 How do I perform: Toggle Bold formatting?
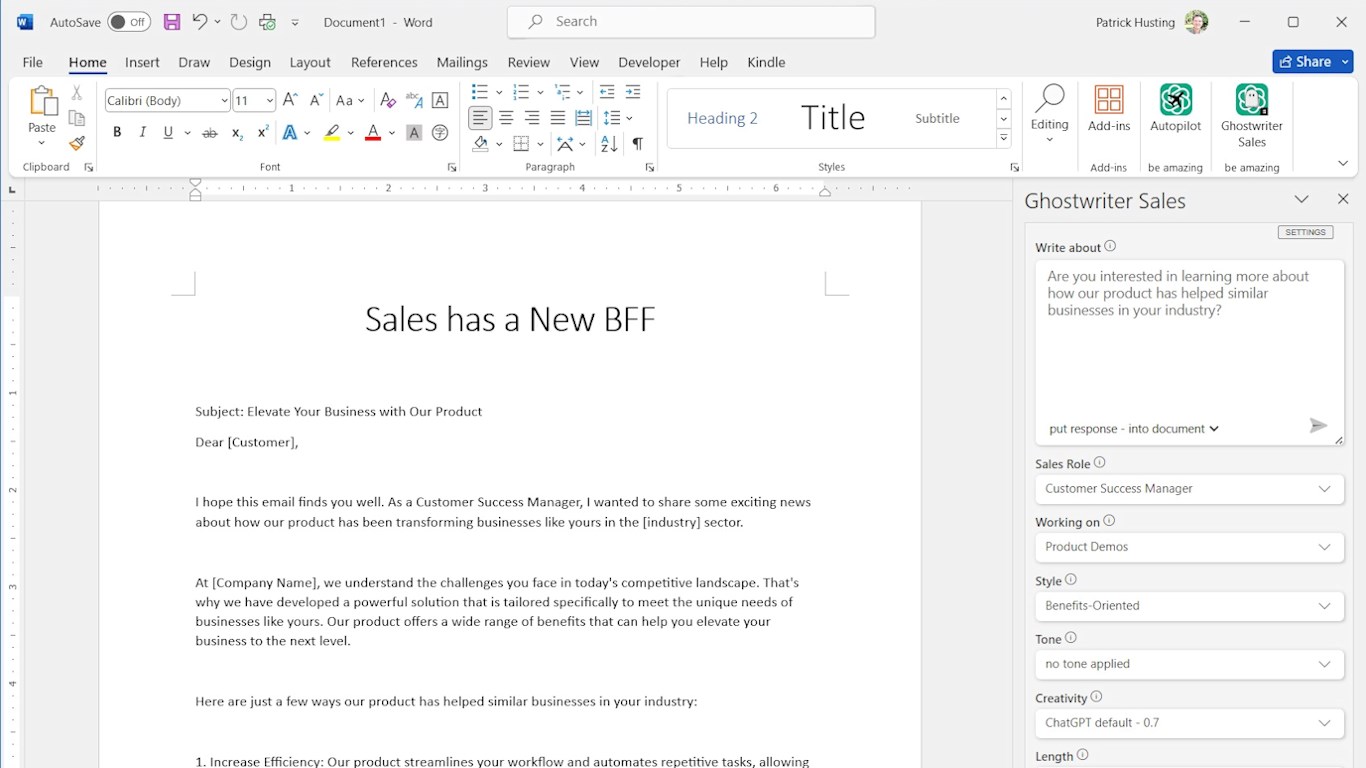[117, 133]
